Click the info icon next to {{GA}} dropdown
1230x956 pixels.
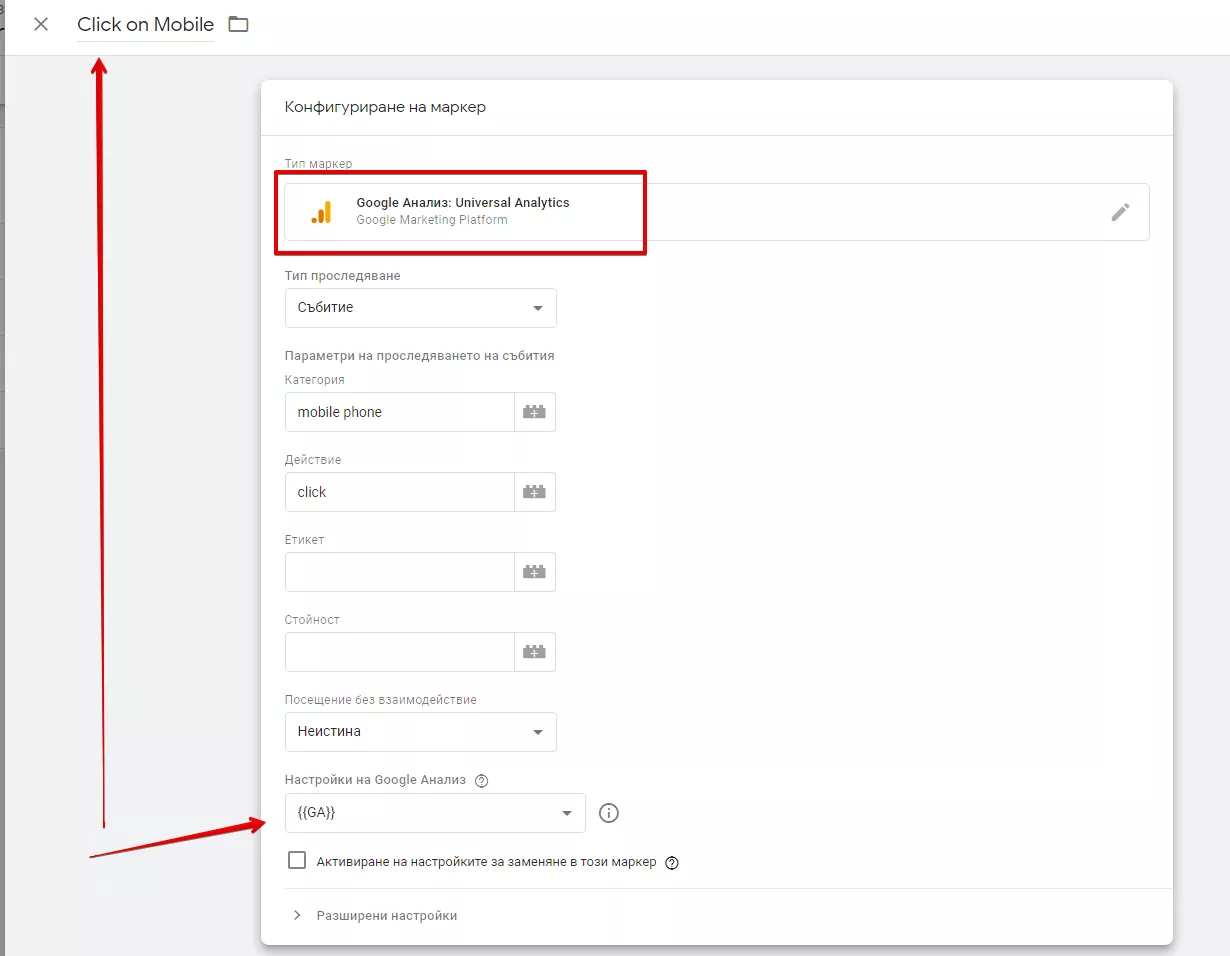click(x=609, y=813)
